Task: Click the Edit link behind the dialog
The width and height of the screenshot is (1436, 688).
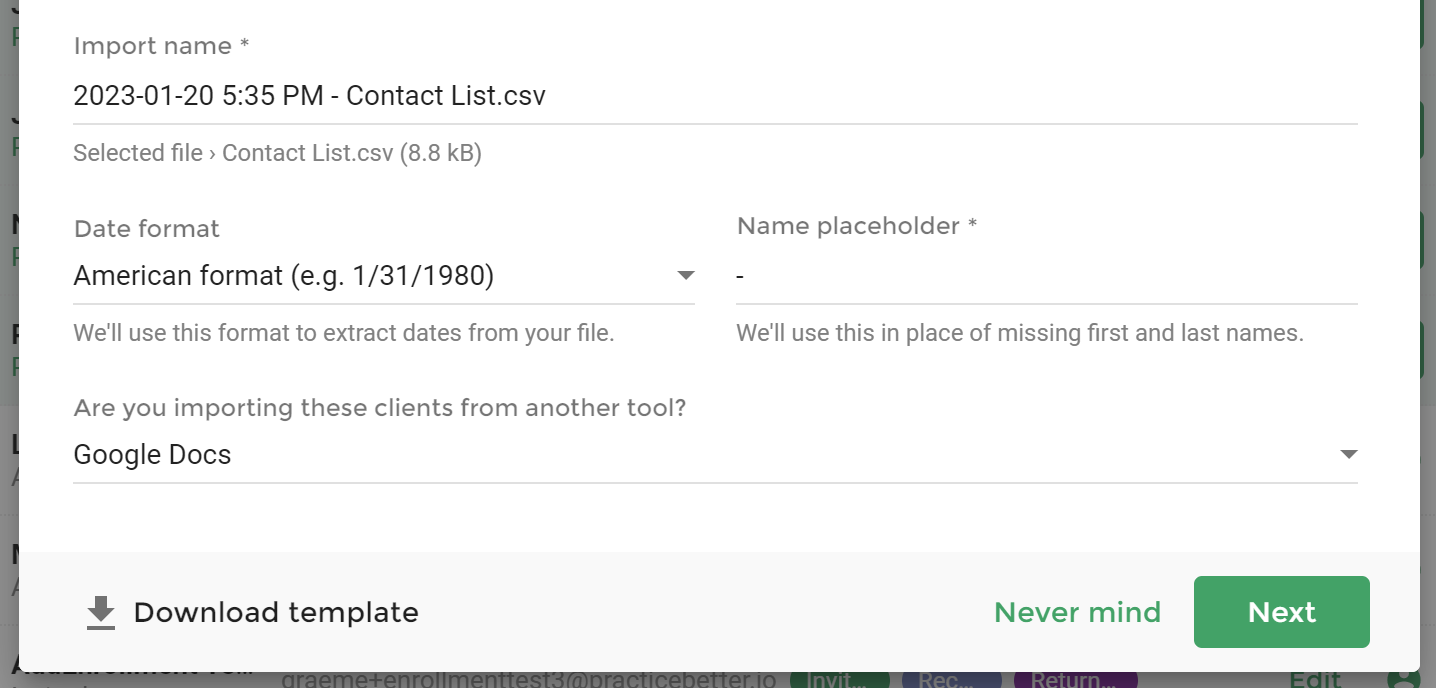Action: [x=1315, y=679]
